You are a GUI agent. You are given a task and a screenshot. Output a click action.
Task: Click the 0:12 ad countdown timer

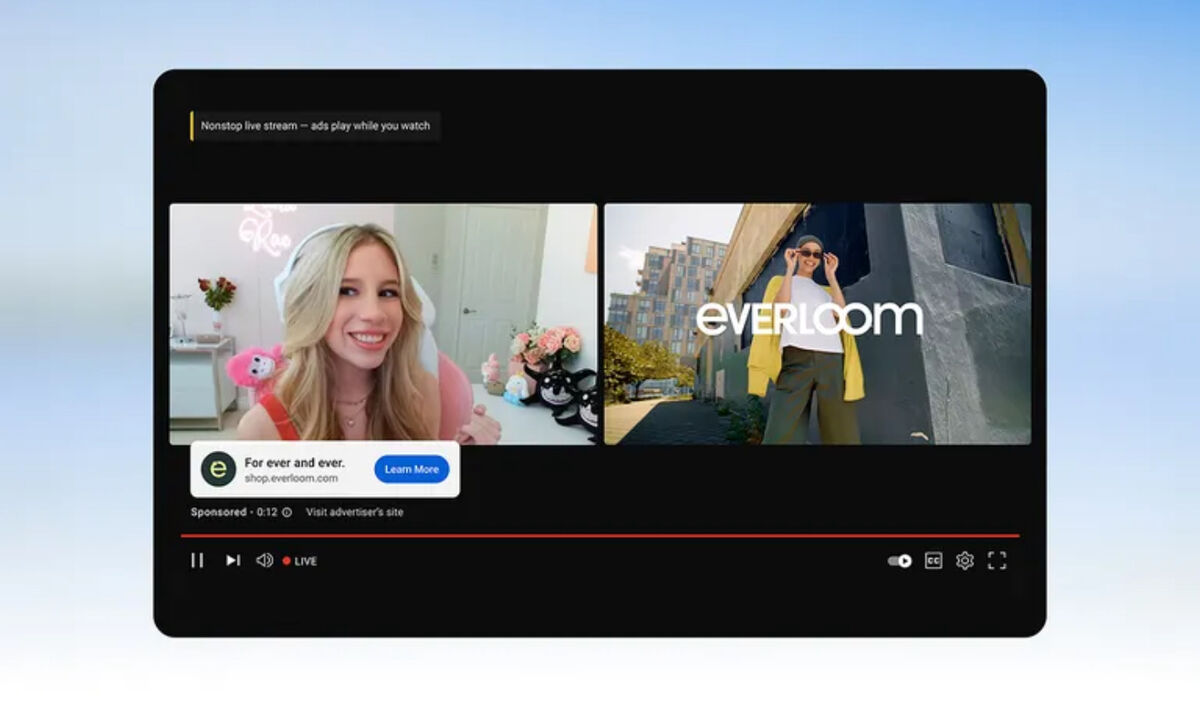click(x=266, y=512)
